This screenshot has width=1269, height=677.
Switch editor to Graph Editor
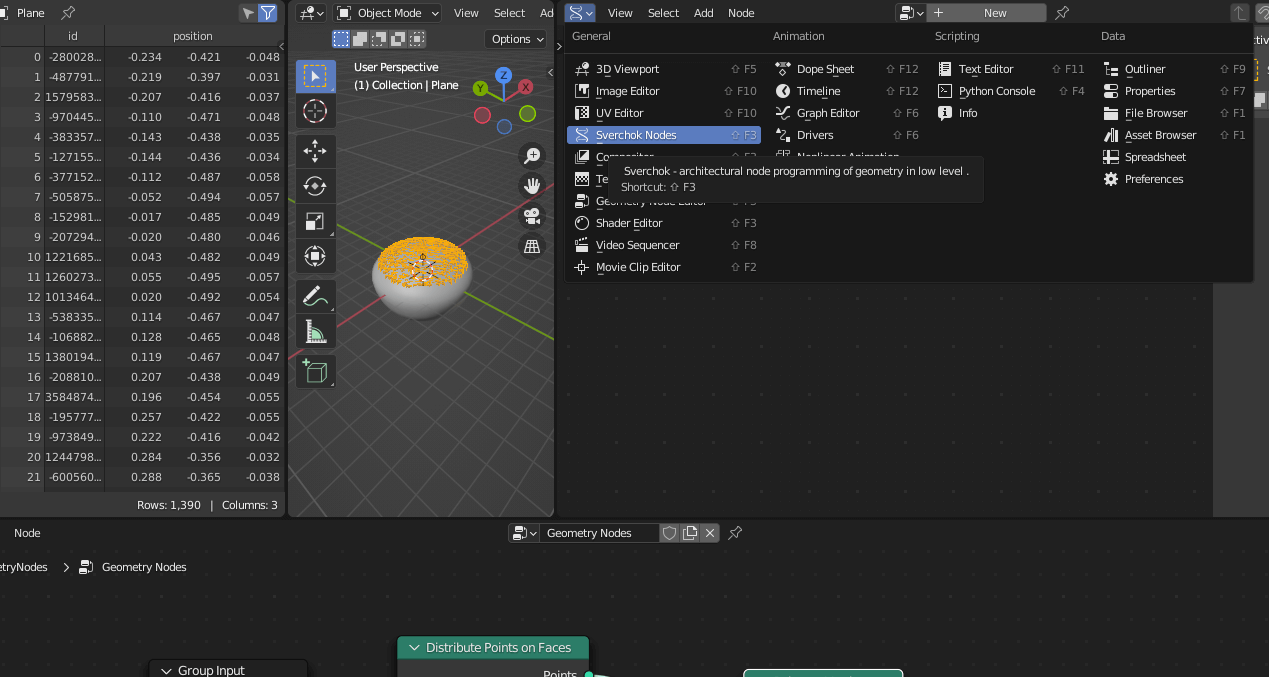click(846, 113)
